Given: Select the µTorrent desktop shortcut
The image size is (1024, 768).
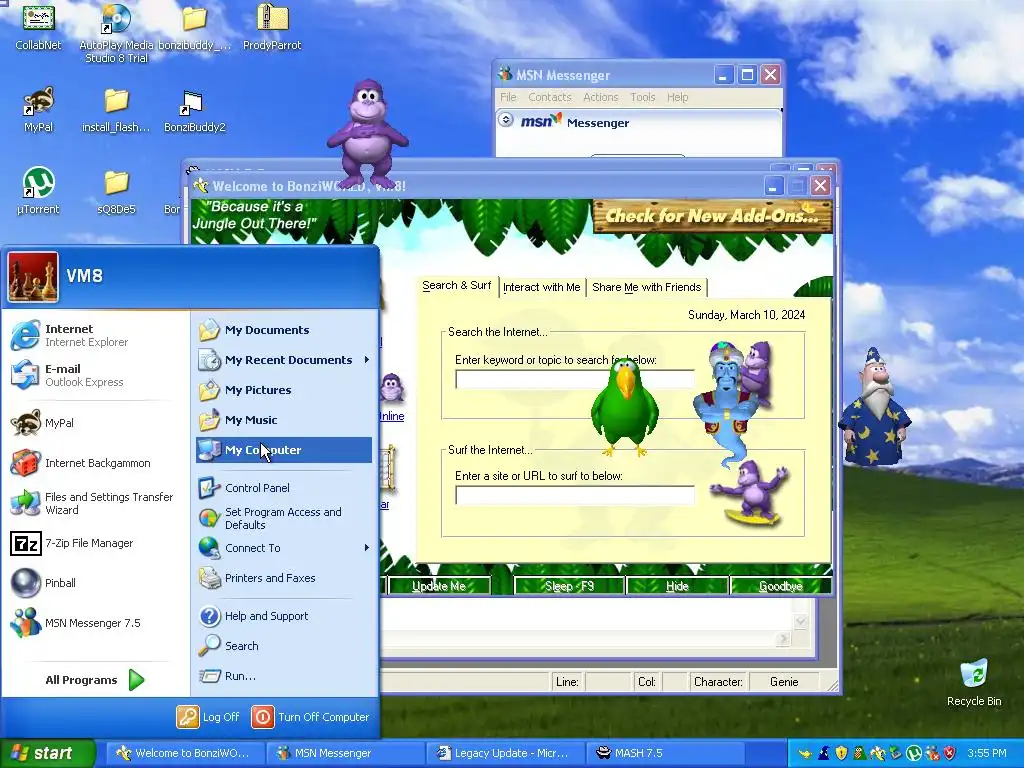Looking at the screenshot, I should point(38,191).
